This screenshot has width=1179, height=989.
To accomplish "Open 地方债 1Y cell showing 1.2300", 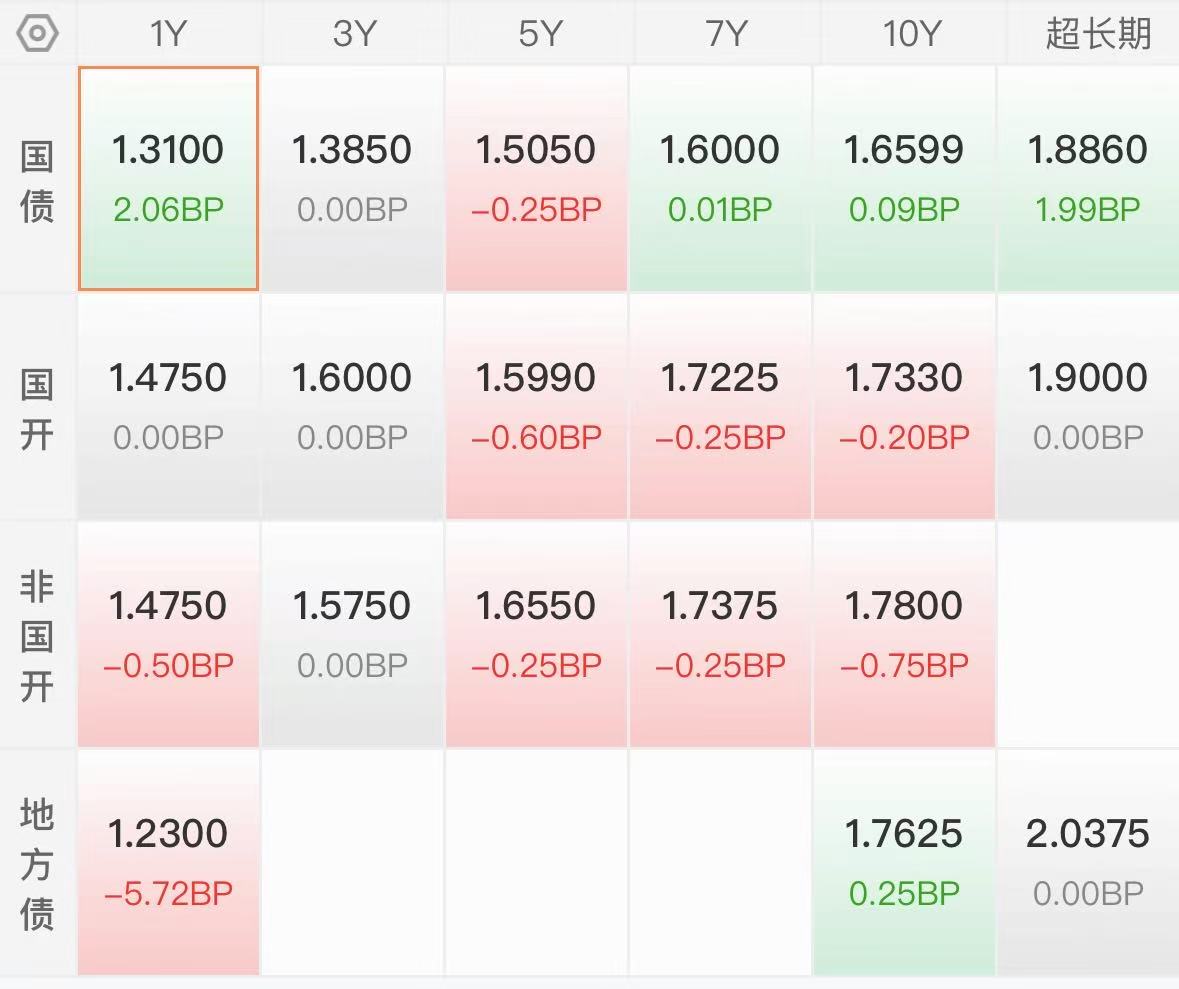I will 168,862.
